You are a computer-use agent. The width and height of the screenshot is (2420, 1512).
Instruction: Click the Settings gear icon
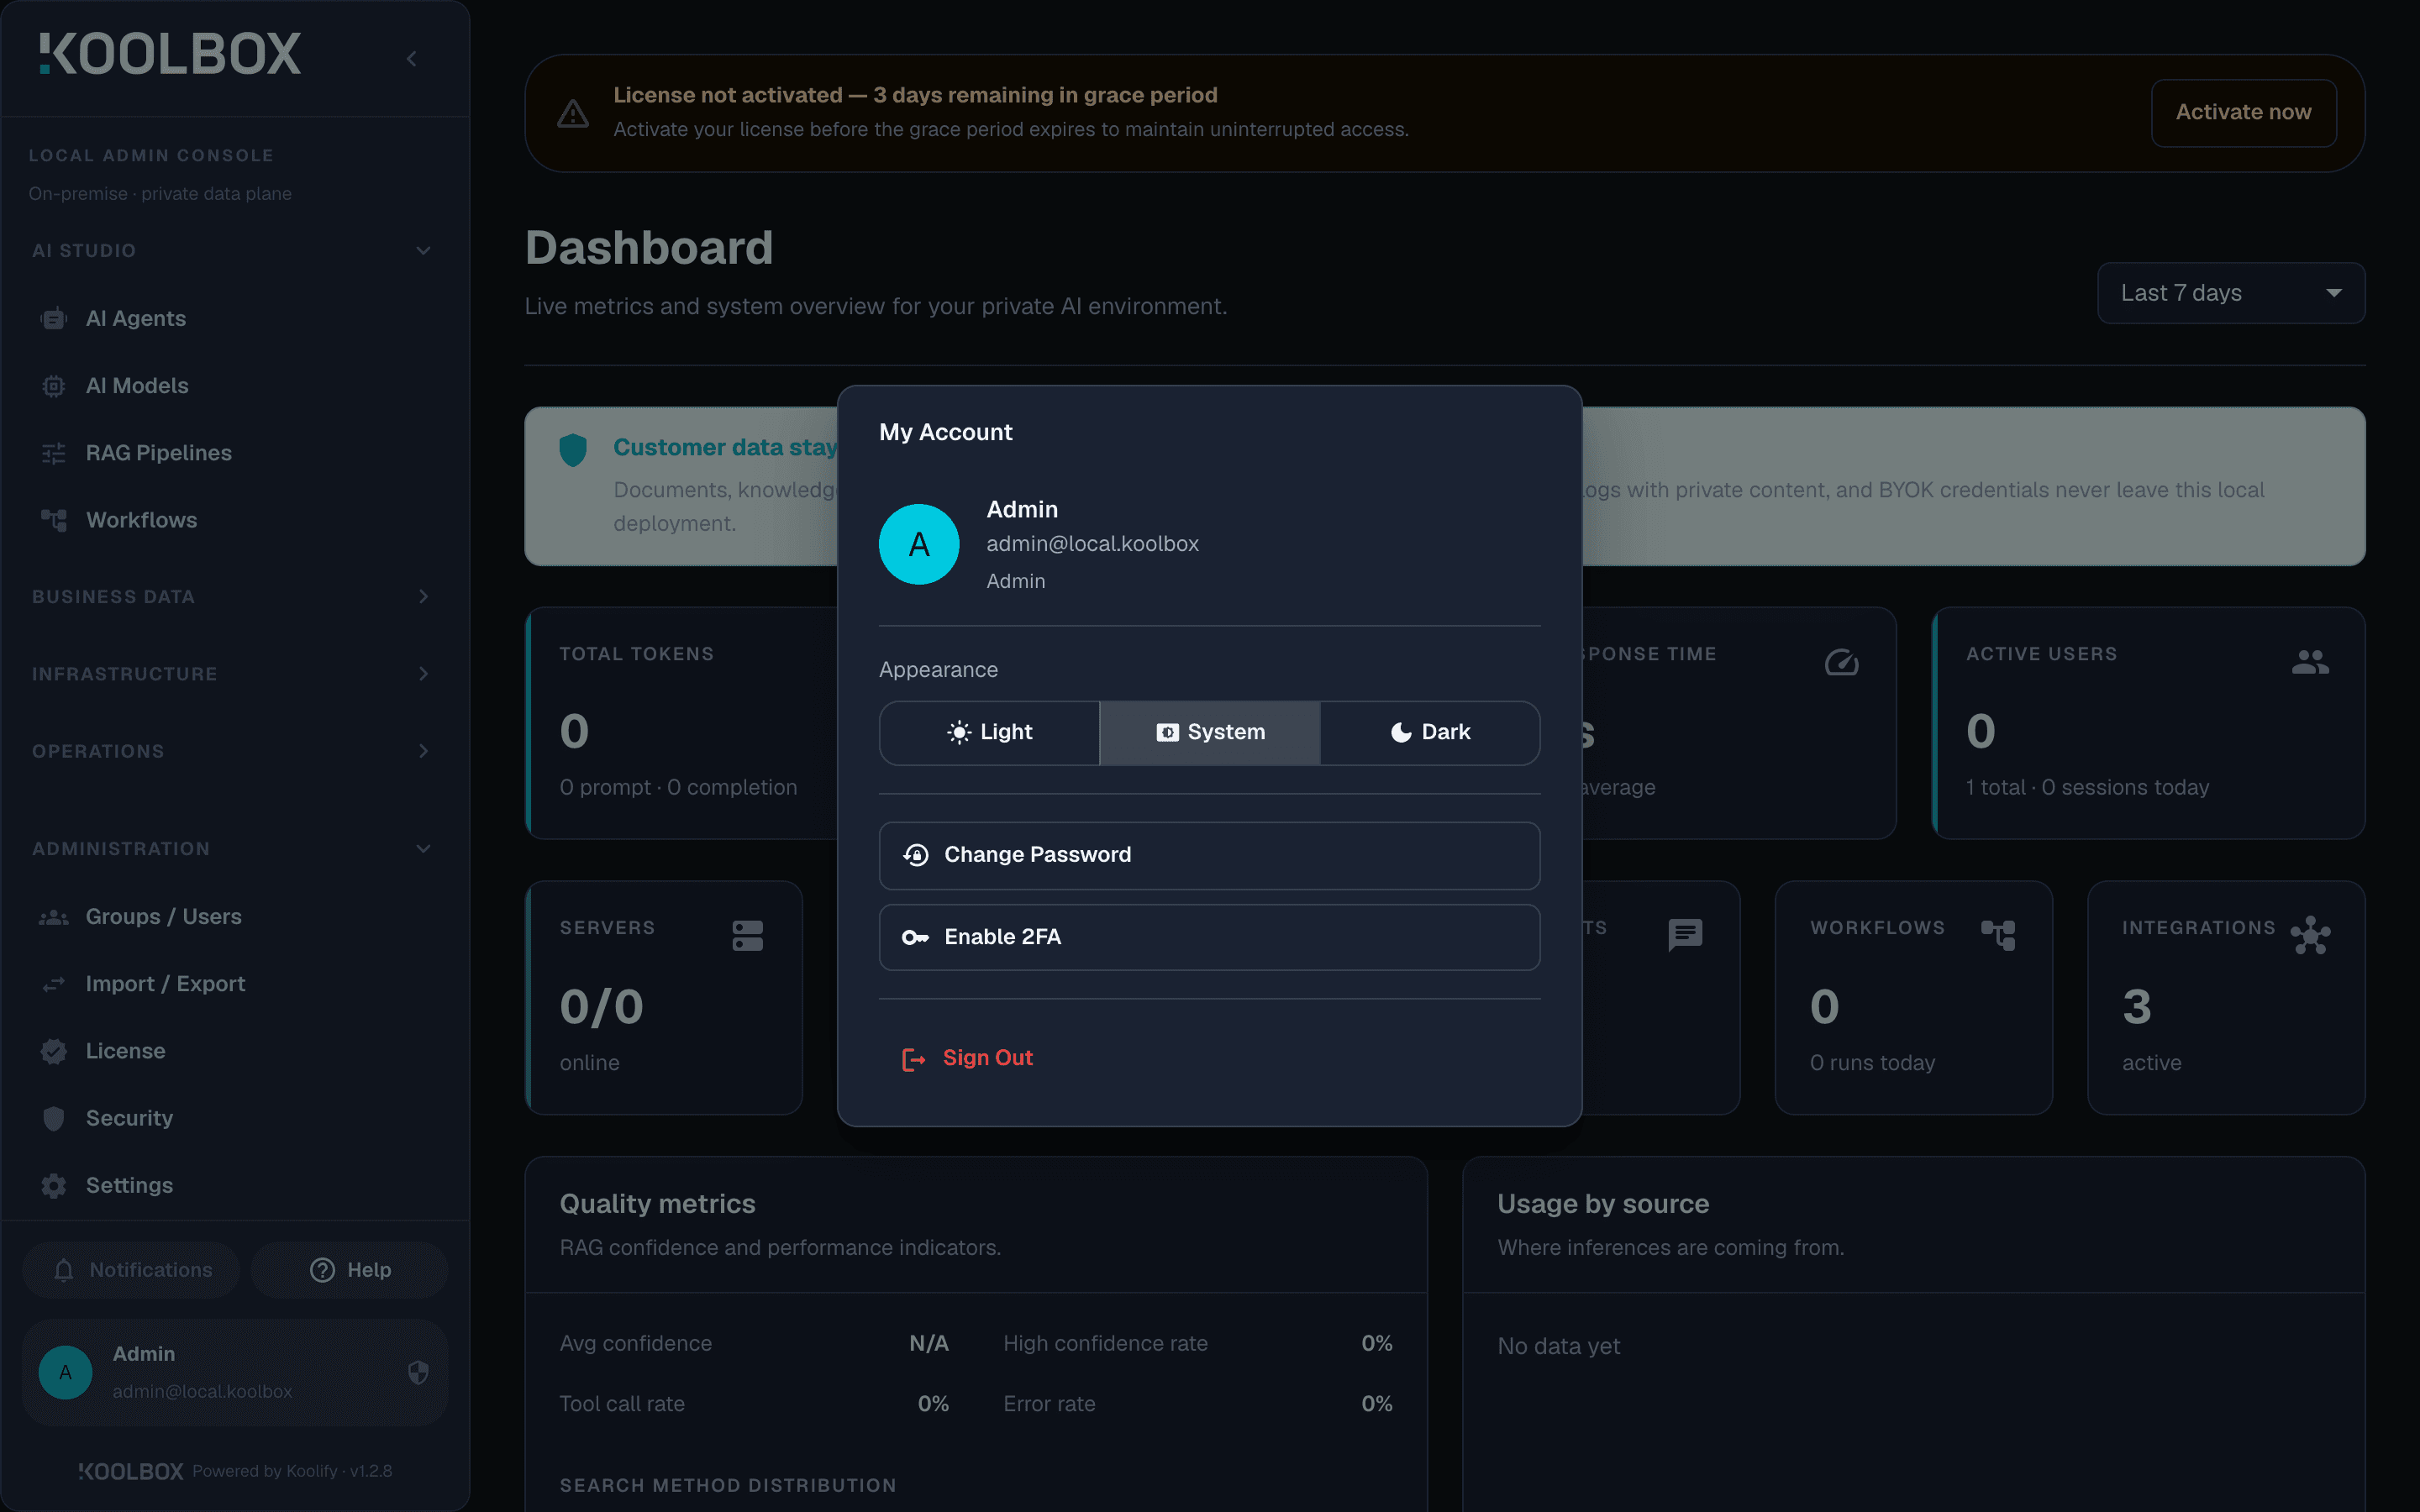(x=54, y=1185)
